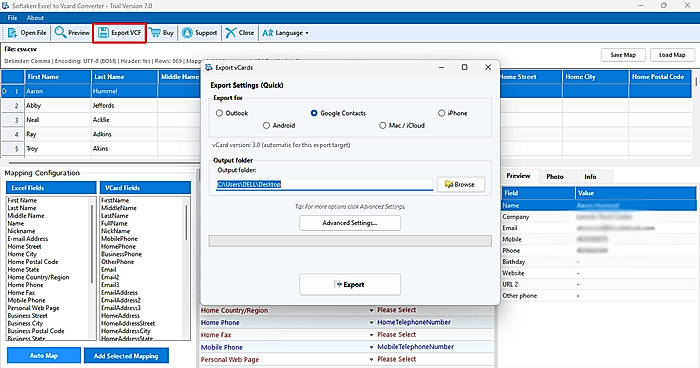Select BusinessPhone in VCard Fields list
The height and width of the screenshot is (368, 700).
pyautogui.click(x=121, y=254)
